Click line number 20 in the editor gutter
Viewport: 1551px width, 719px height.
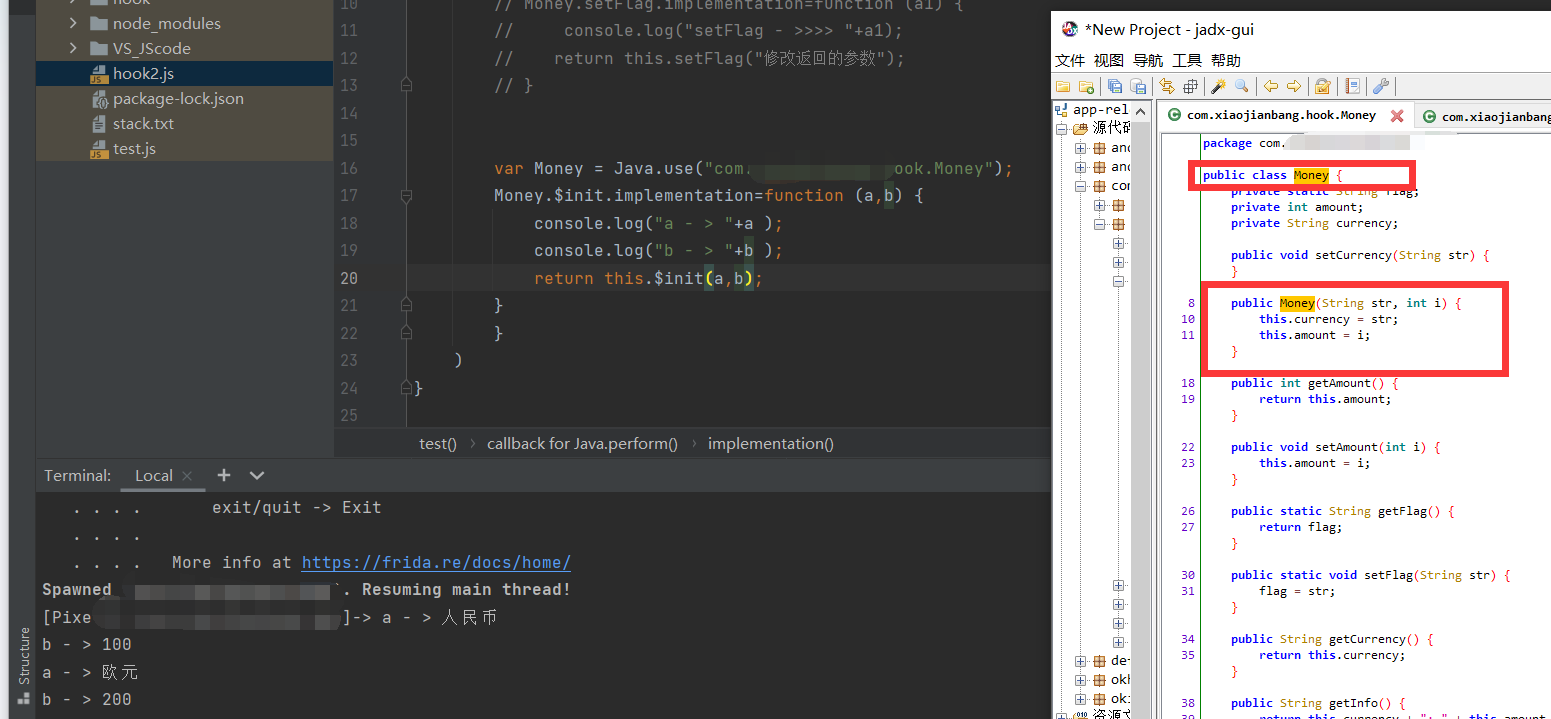click(348, 278)
